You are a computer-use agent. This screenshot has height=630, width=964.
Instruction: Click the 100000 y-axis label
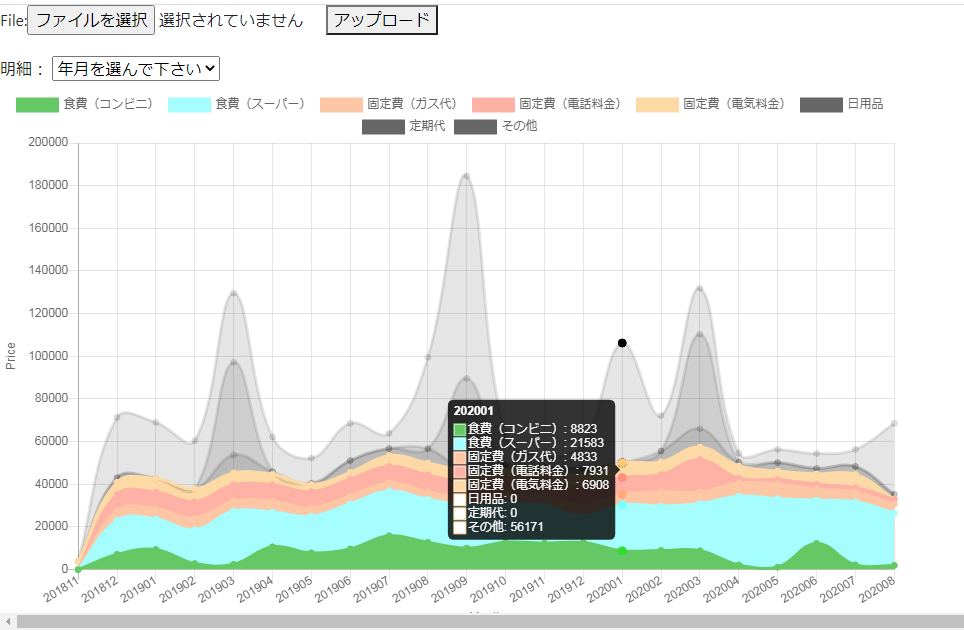[x=48, y=356]
